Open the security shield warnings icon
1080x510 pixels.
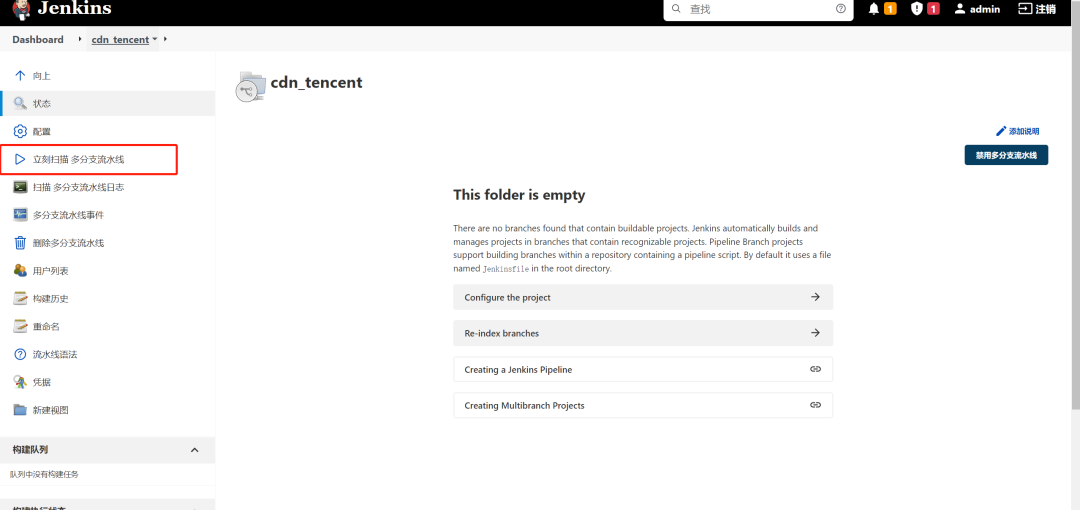coord(916,9)
